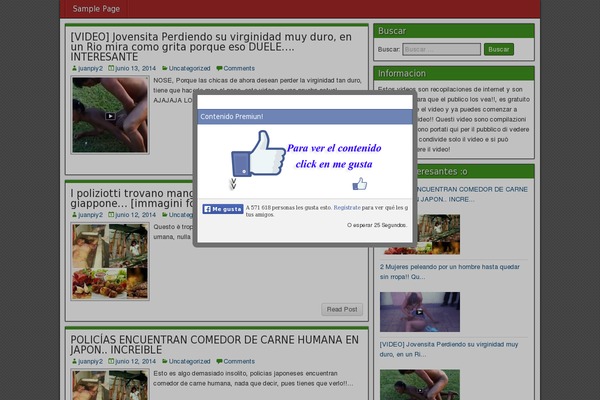Click author juanpiy2 on the junio 13 post
600x400 pixels.
click(90, 69)
